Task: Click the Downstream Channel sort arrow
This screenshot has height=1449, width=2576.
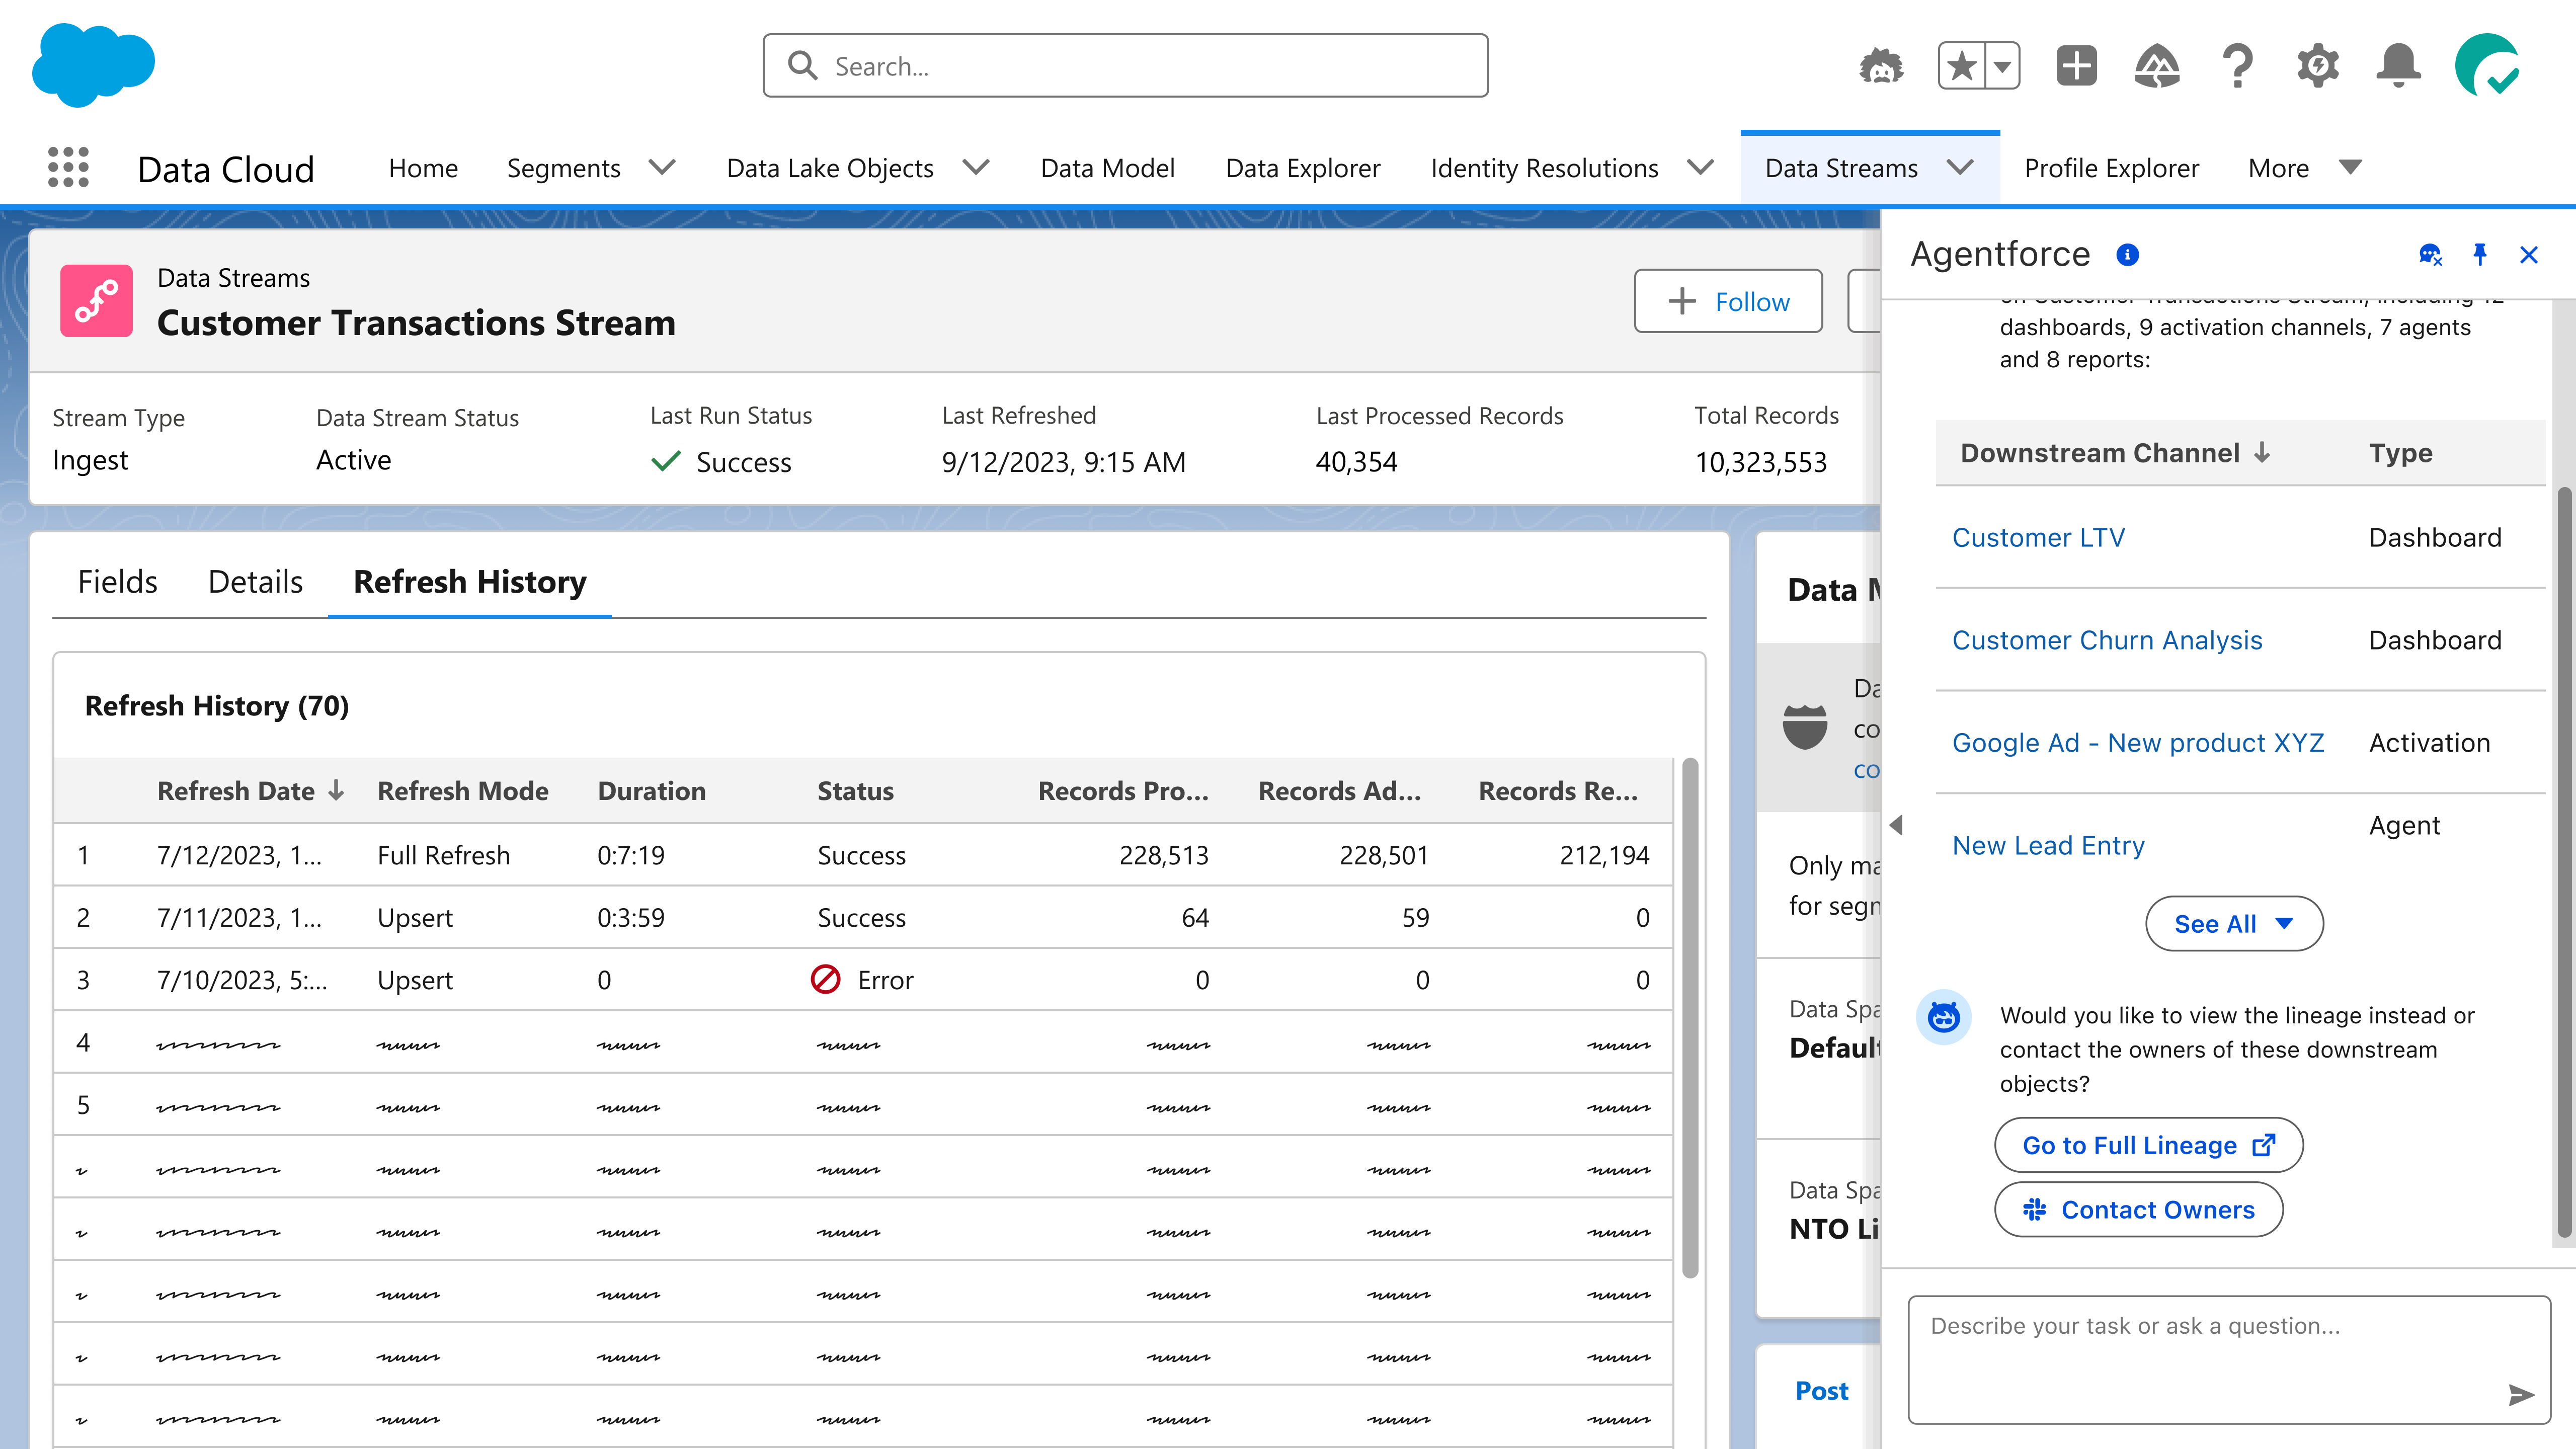Action: click(2262, 453)
